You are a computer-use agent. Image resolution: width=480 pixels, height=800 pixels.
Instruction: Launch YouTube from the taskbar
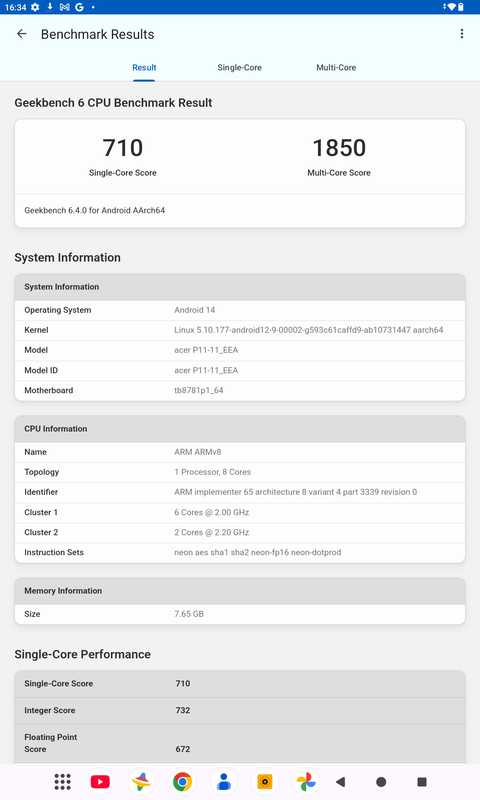(100, 782)
